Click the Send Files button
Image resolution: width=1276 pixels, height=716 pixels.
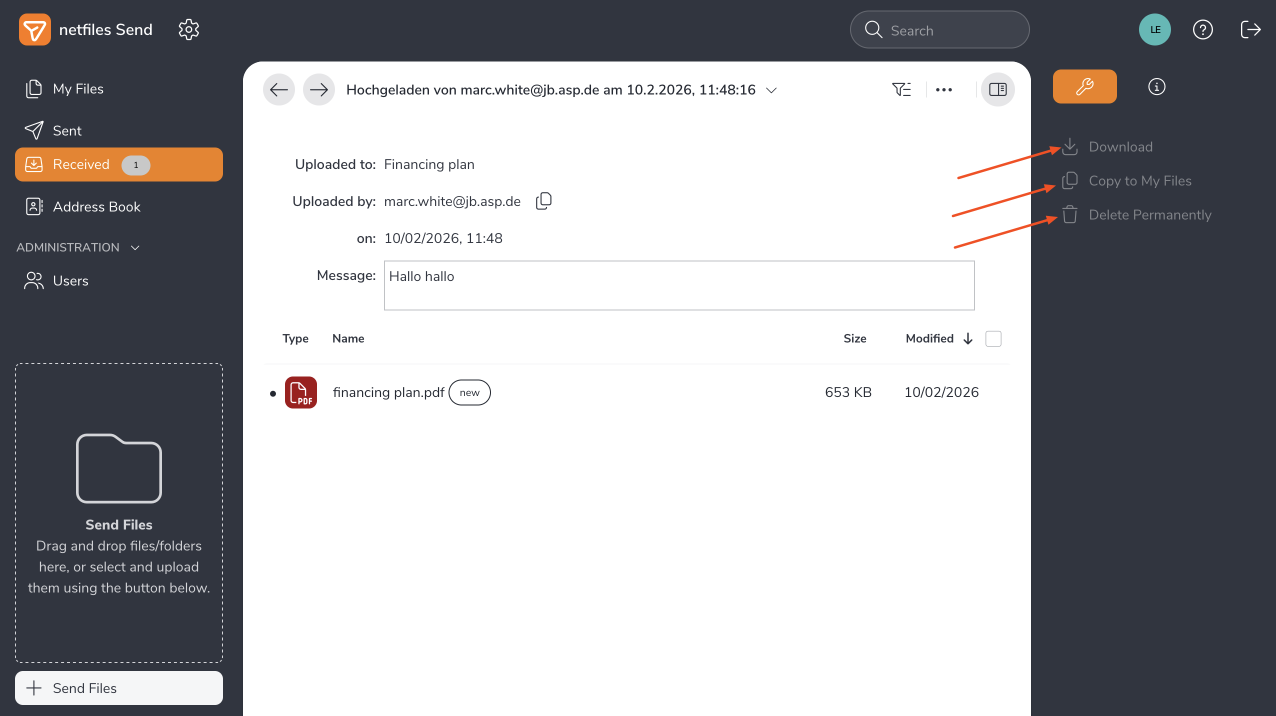click(119, 688)
